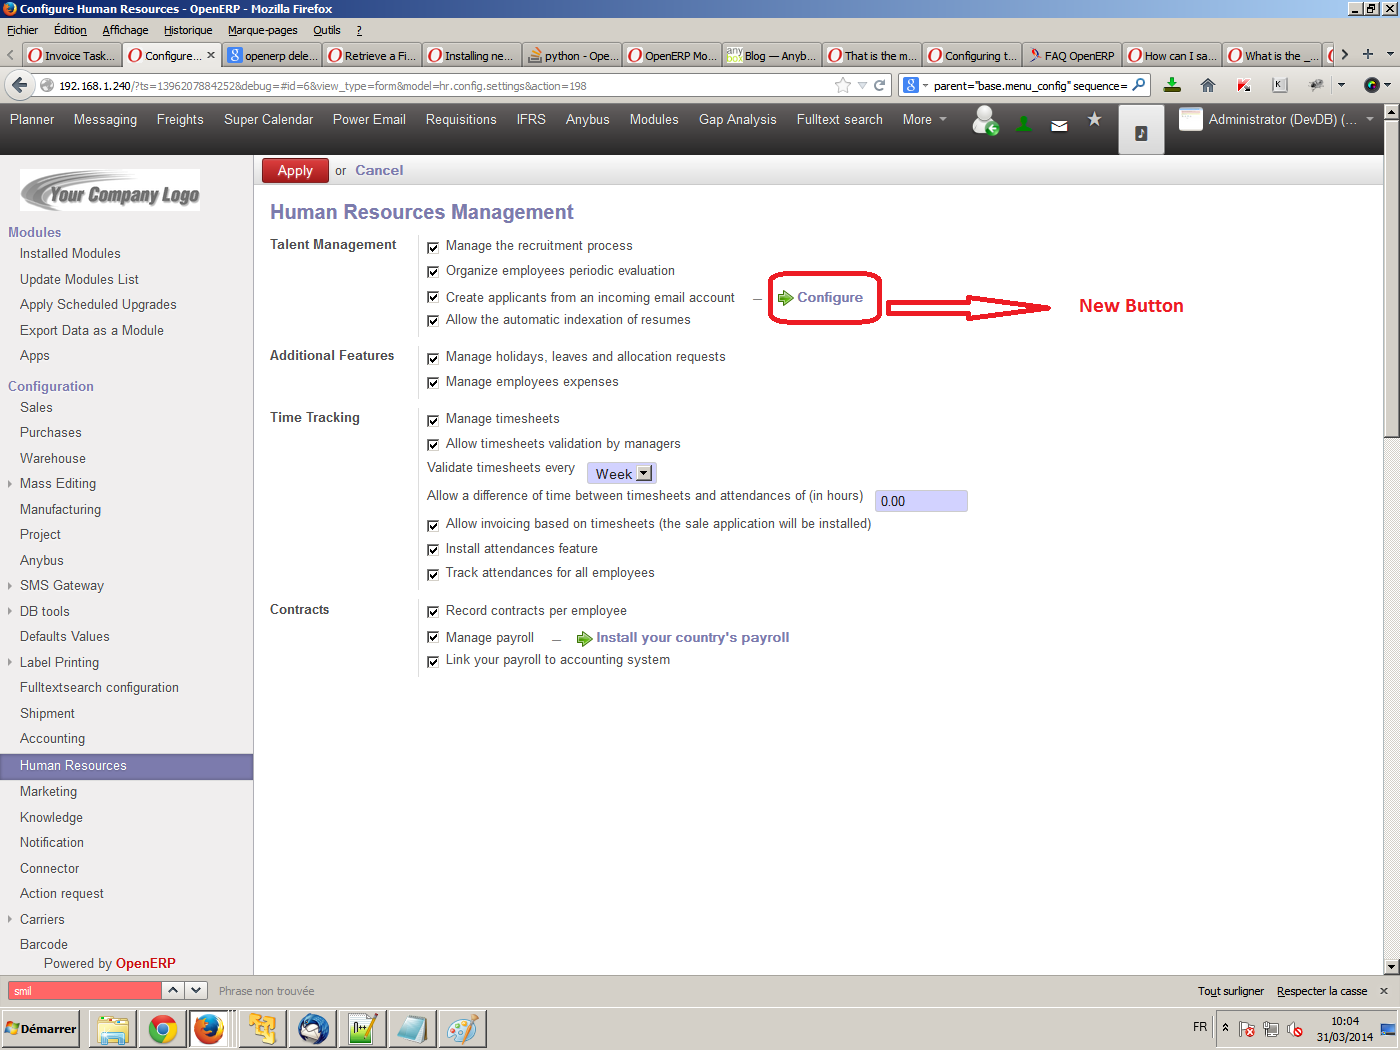The image size is (1400, 1050).
Task: Toggle Manage holidays, leaves and allocation checkbox
Action: tap(433, 358)
